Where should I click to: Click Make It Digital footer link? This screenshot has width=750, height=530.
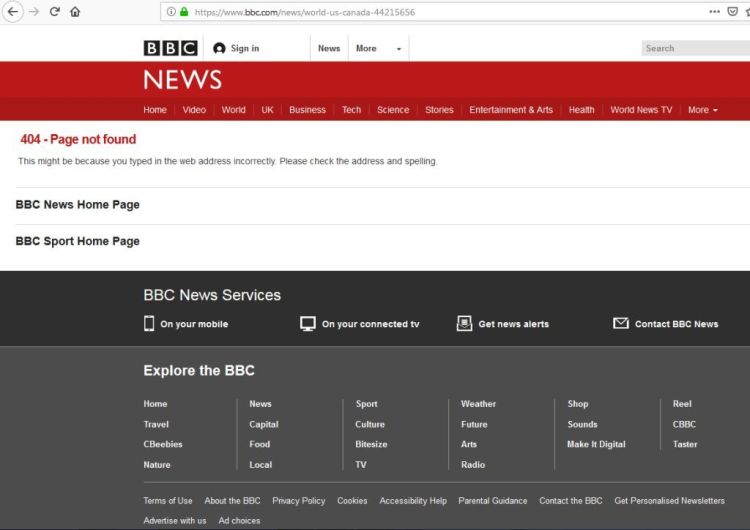pyautogui.click(x=596, y=444)
